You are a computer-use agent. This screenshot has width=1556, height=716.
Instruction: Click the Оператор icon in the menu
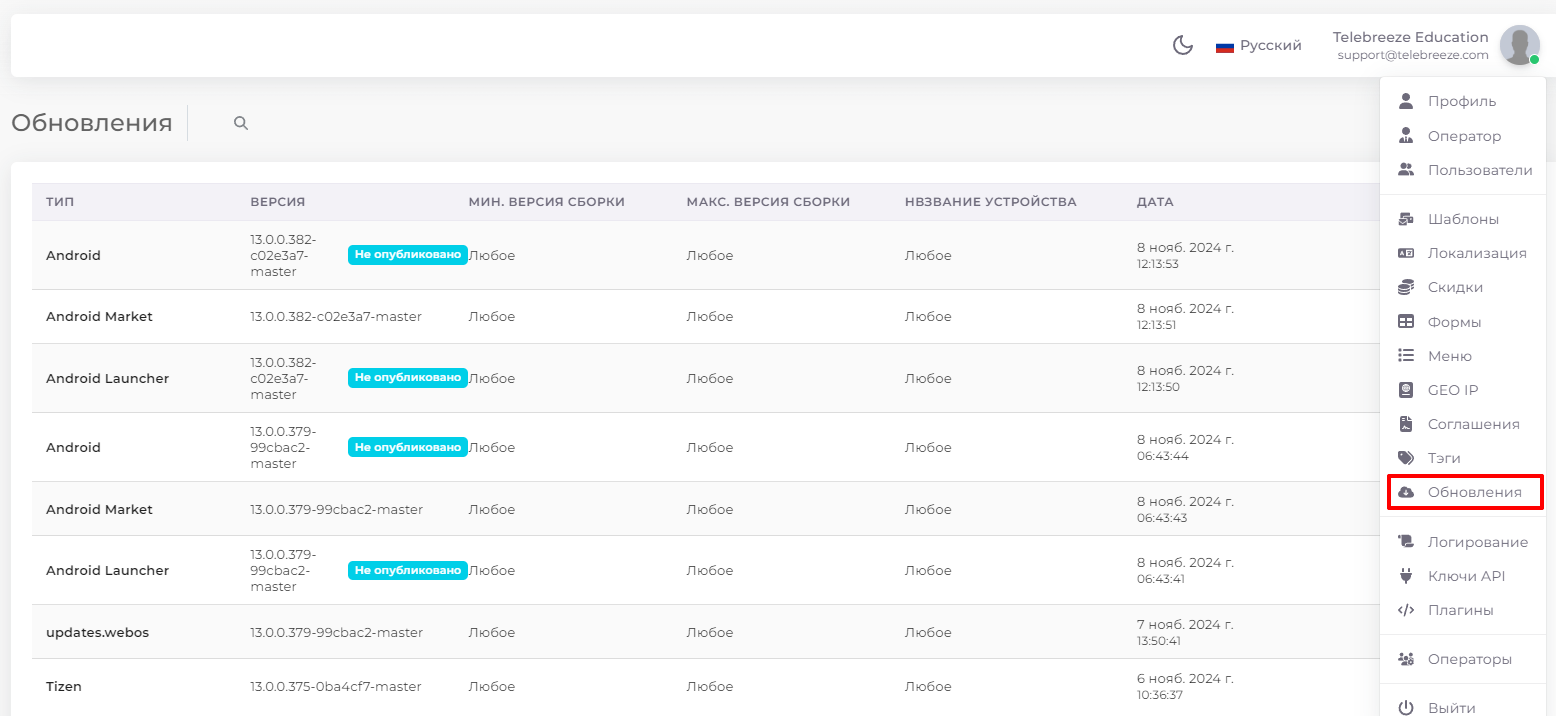[1406, 136]
